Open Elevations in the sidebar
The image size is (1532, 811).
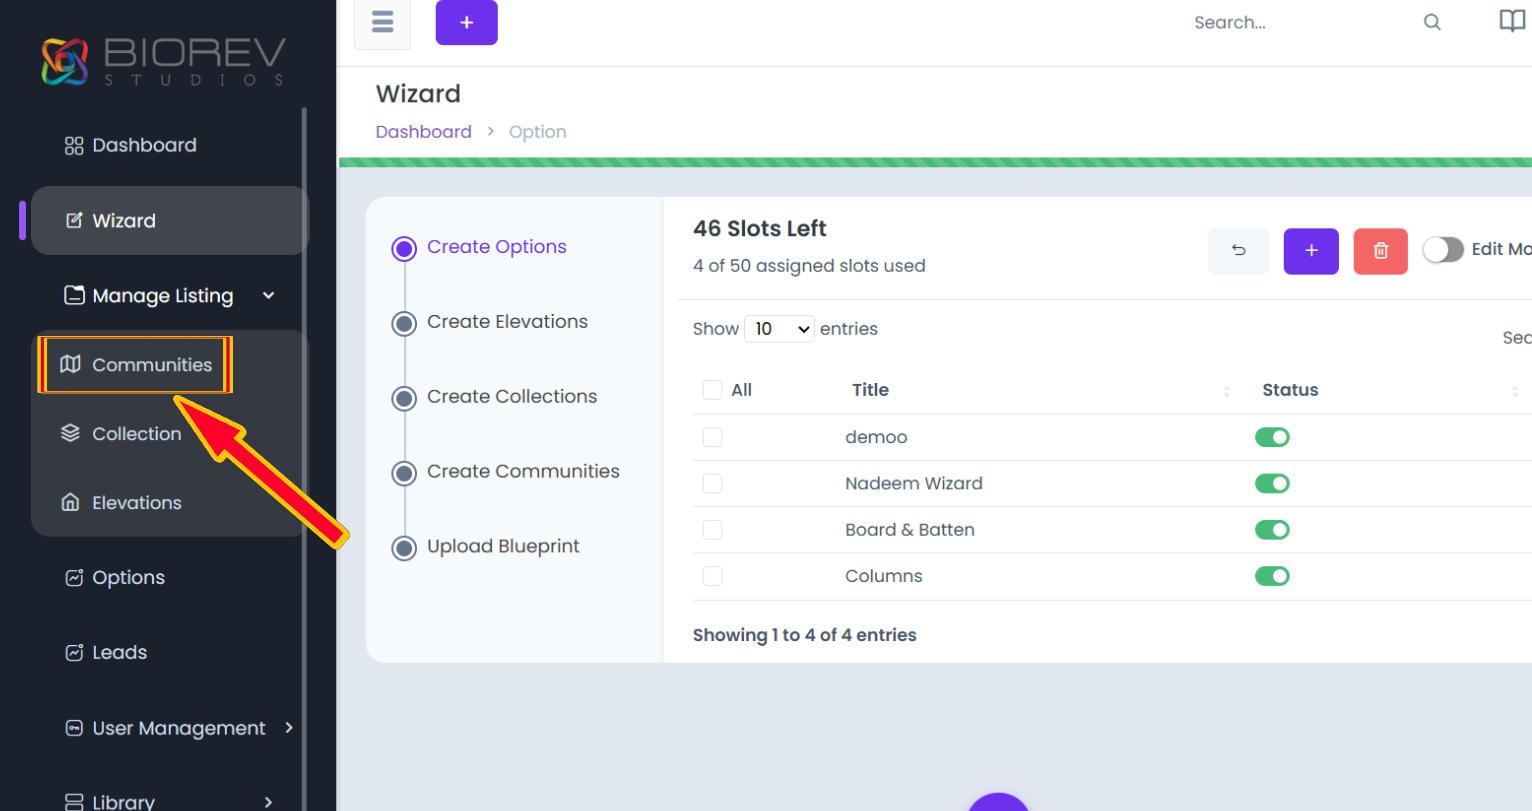pos(137,503)
